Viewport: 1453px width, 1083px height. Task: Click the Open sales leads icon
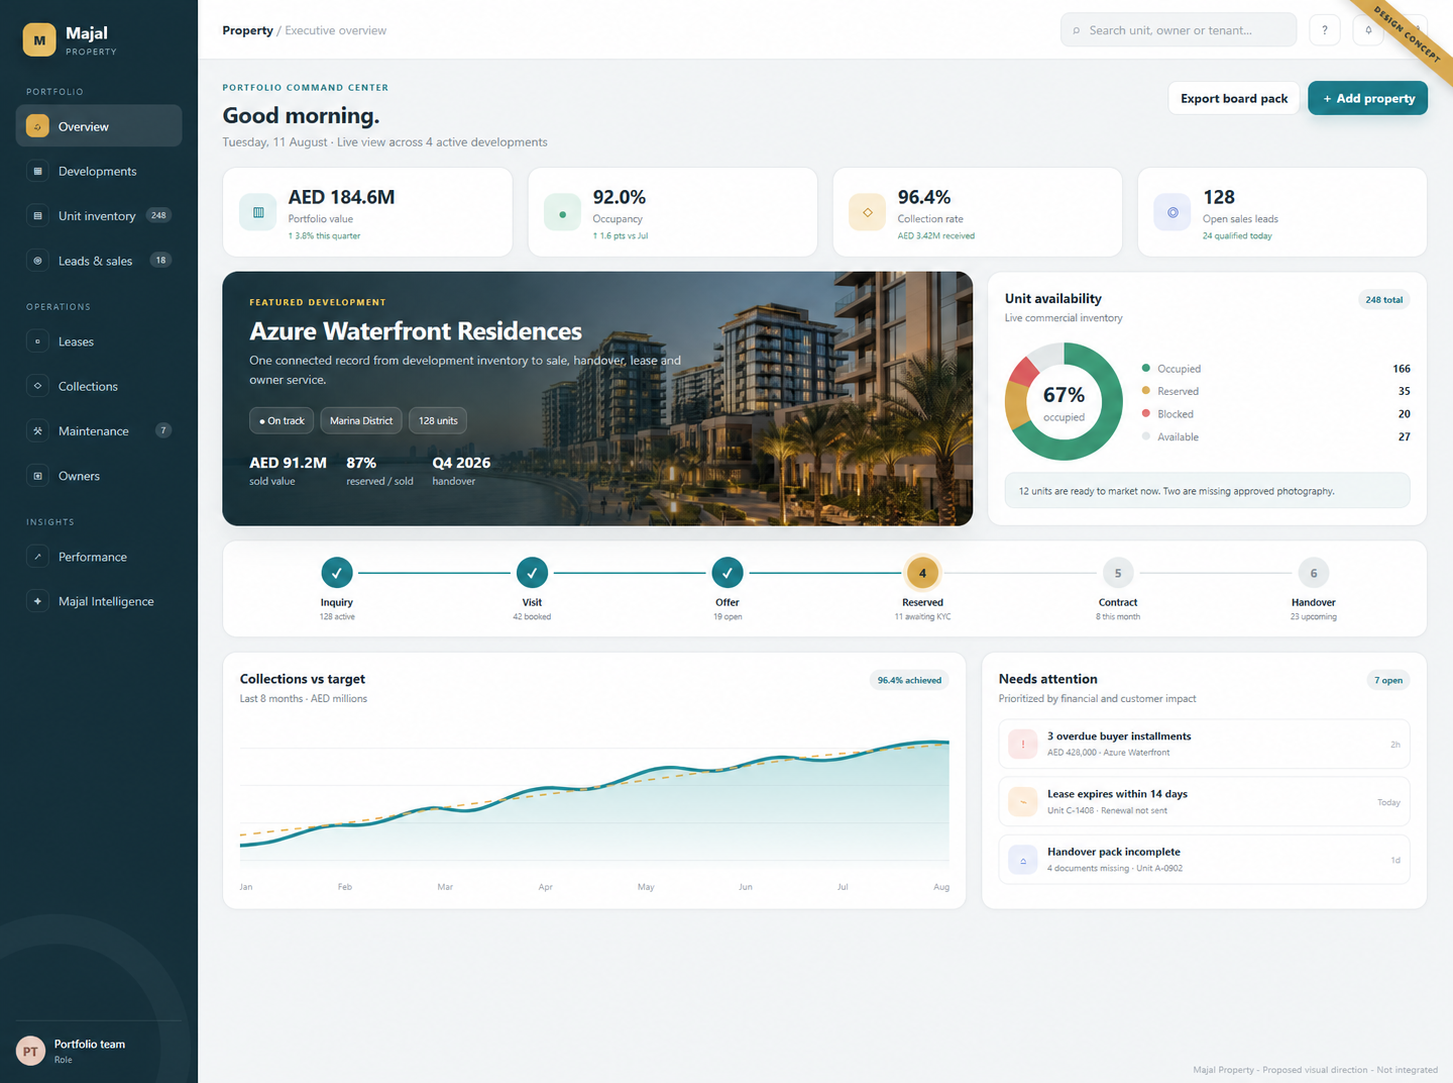tap(1172, 212)
